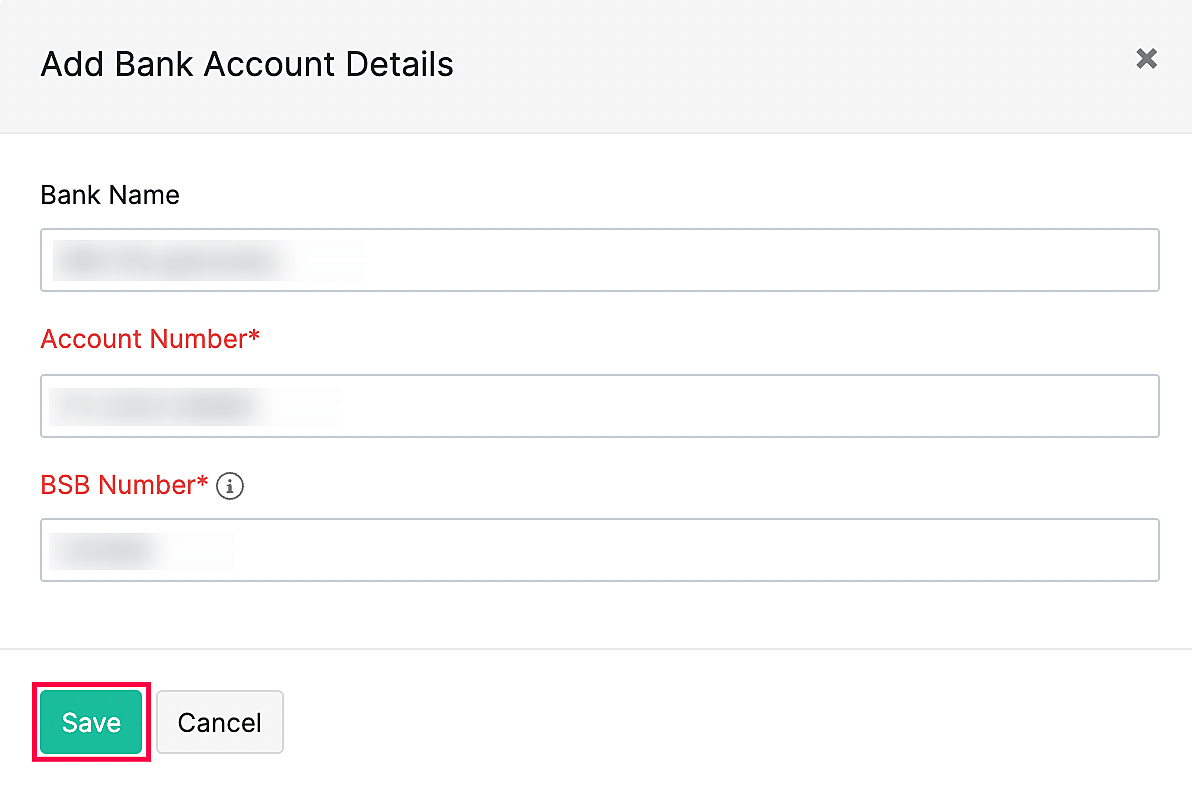
Task: Click the Account Number field label
Action: coord(150,339)
